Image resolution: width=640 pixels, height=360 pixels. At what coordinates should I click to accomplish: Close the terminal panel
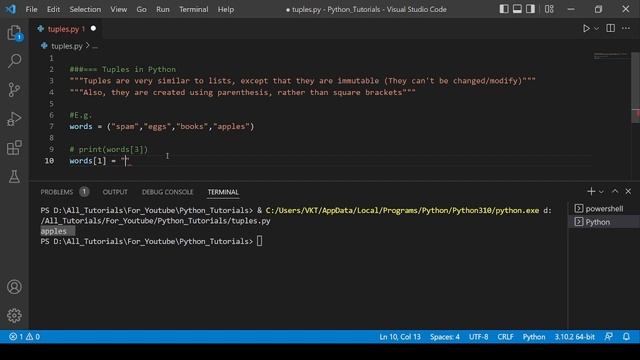pos(628,191)
